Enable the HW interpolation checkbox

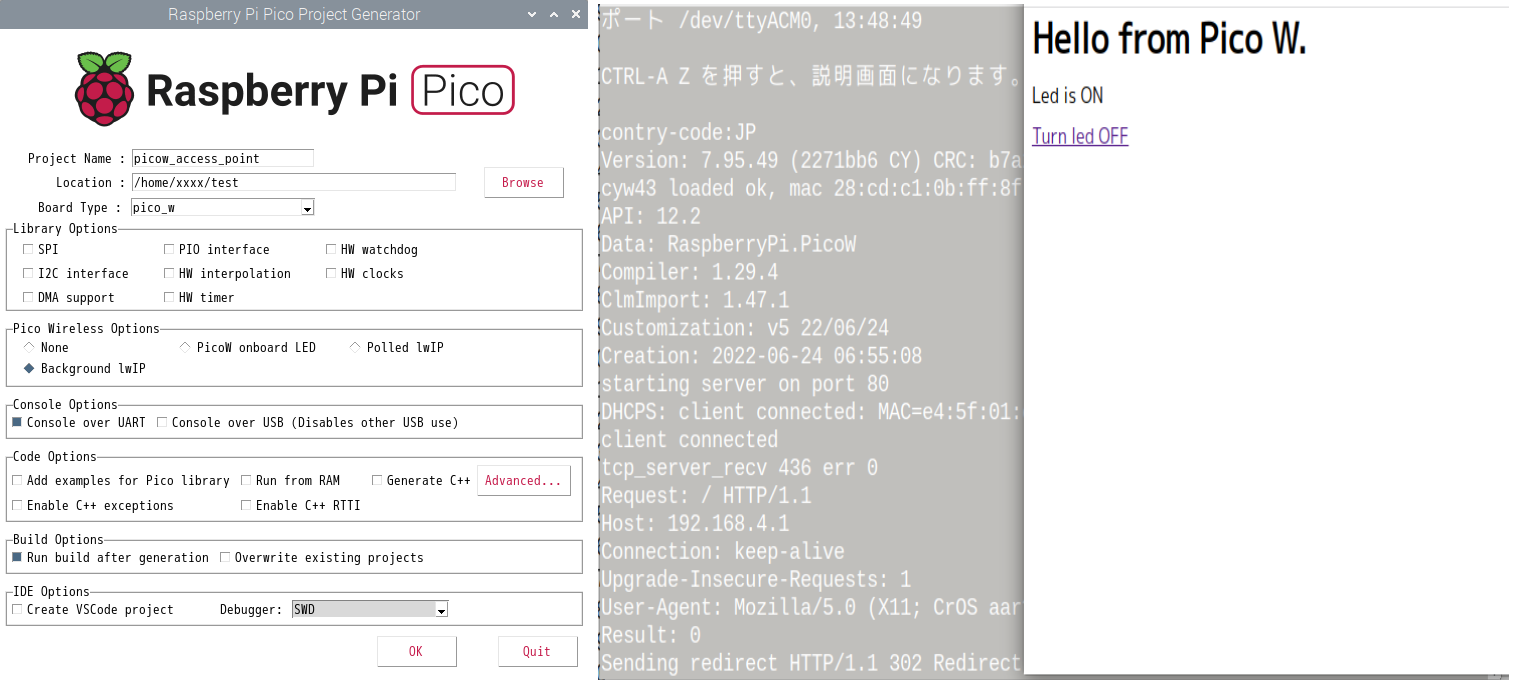click(x=169, y=273)
